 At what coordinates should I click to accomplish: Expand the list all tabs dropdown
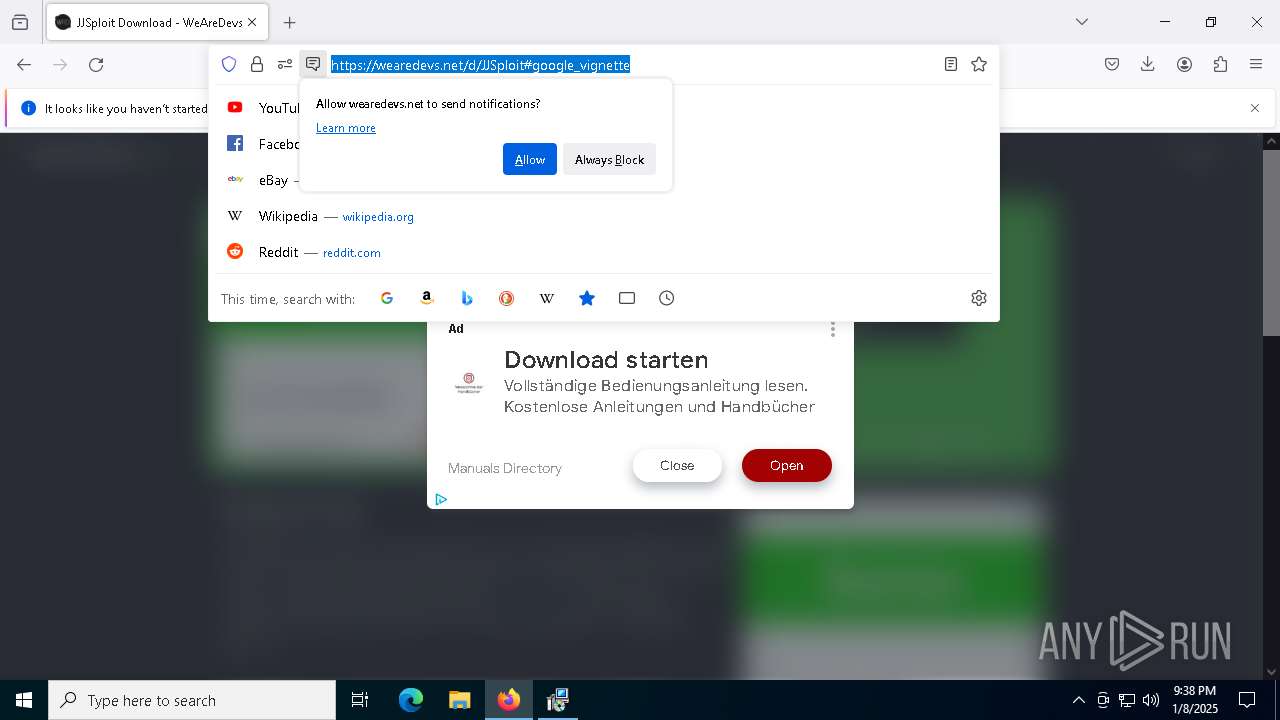coord(1081,22)
